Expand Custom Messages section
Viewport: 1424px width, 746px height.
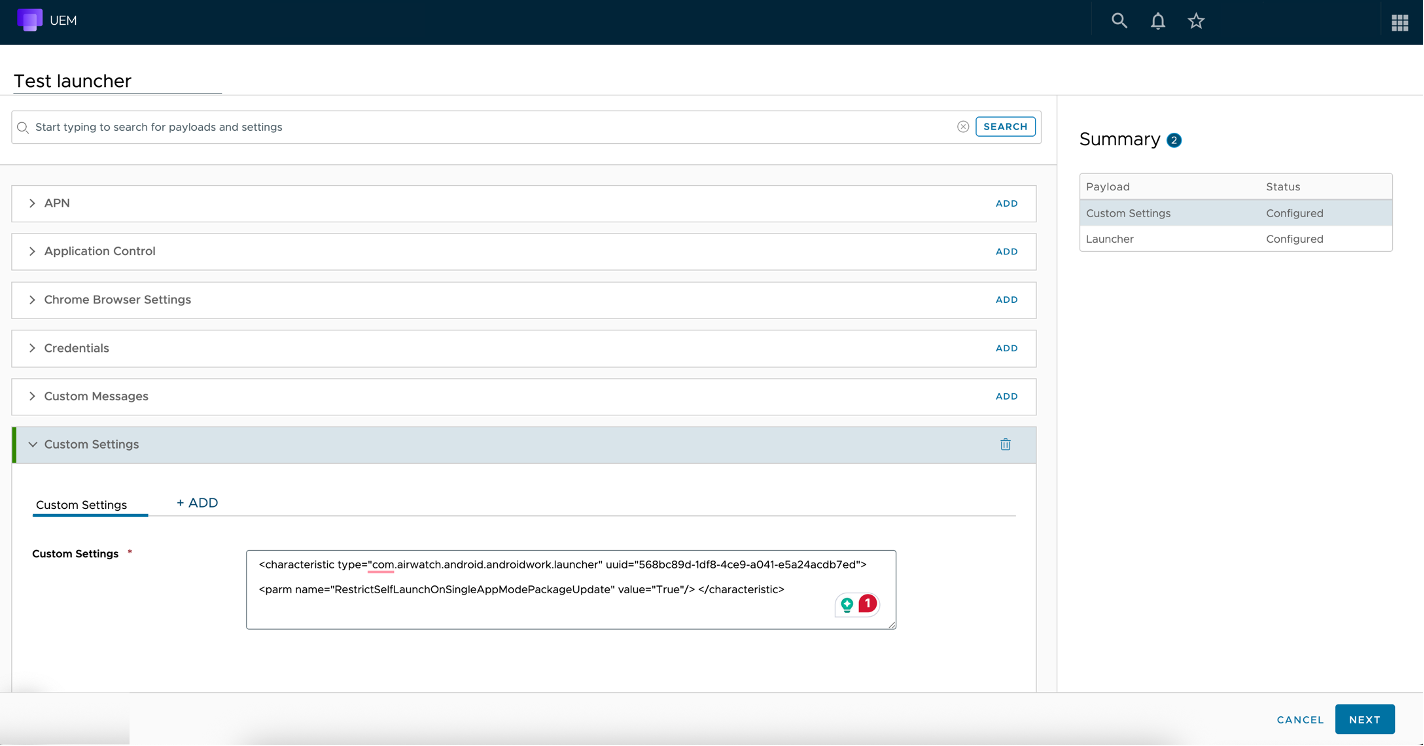click(33, 396)
